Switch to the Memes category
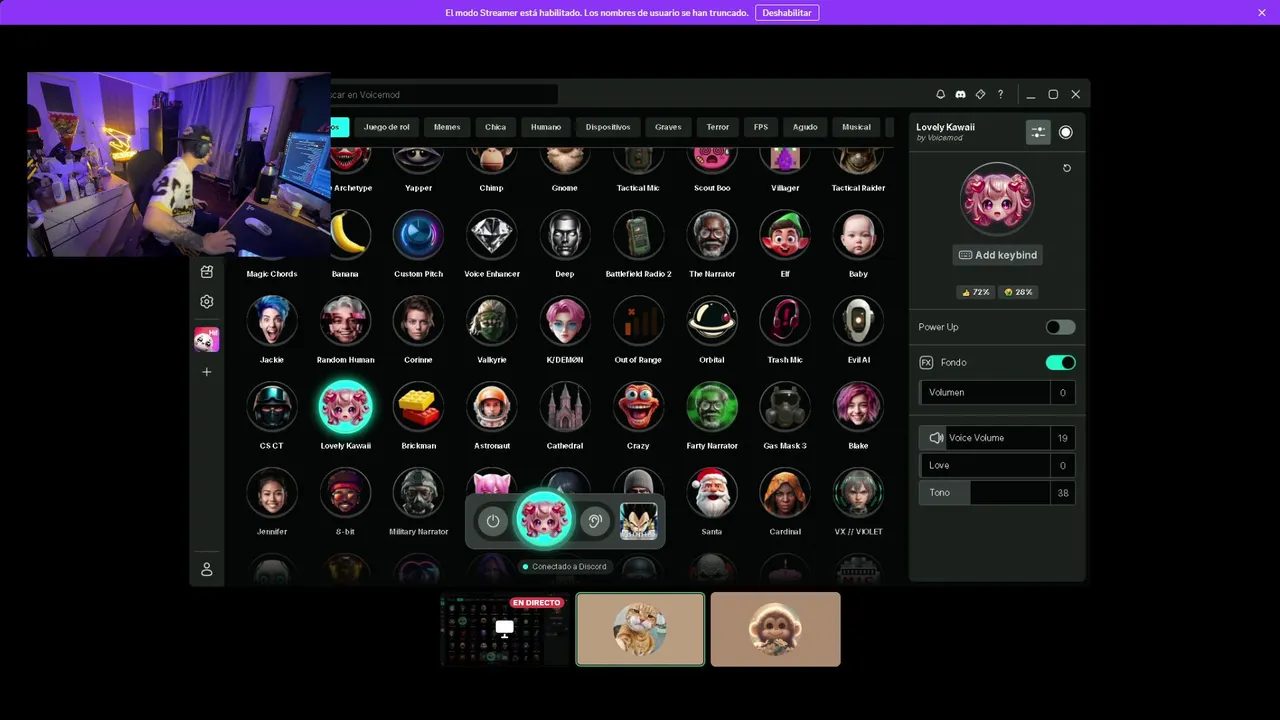Viewport: 1280px width, 720px height. (x=447, y=127)
